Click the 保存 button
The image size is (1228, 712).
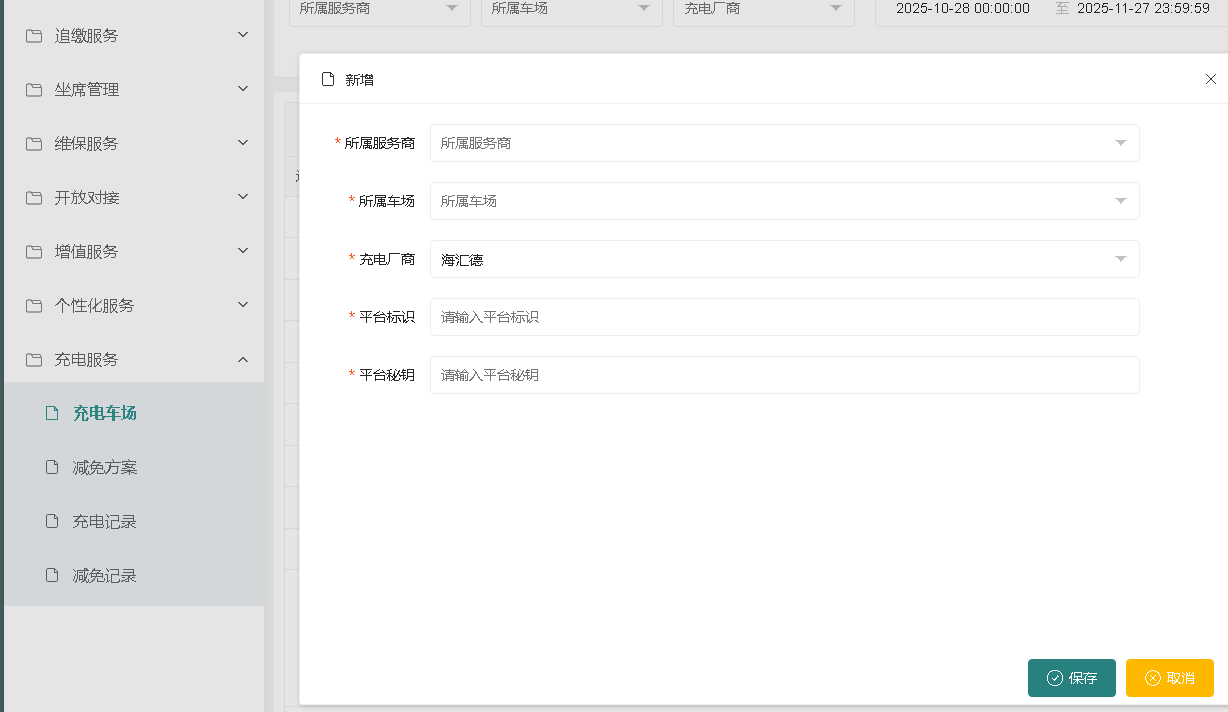click(x=1071, y=678)
